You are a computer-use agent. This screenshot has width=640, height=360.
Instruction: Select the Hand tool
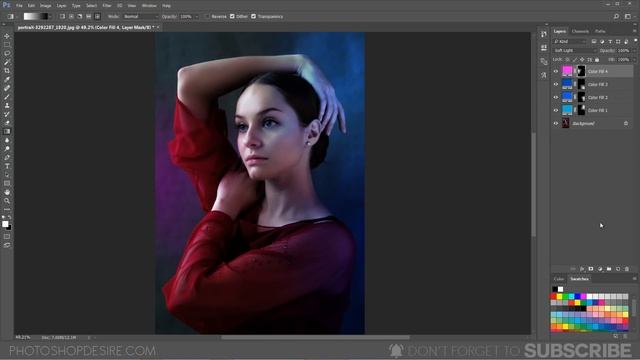pos(7,192)
